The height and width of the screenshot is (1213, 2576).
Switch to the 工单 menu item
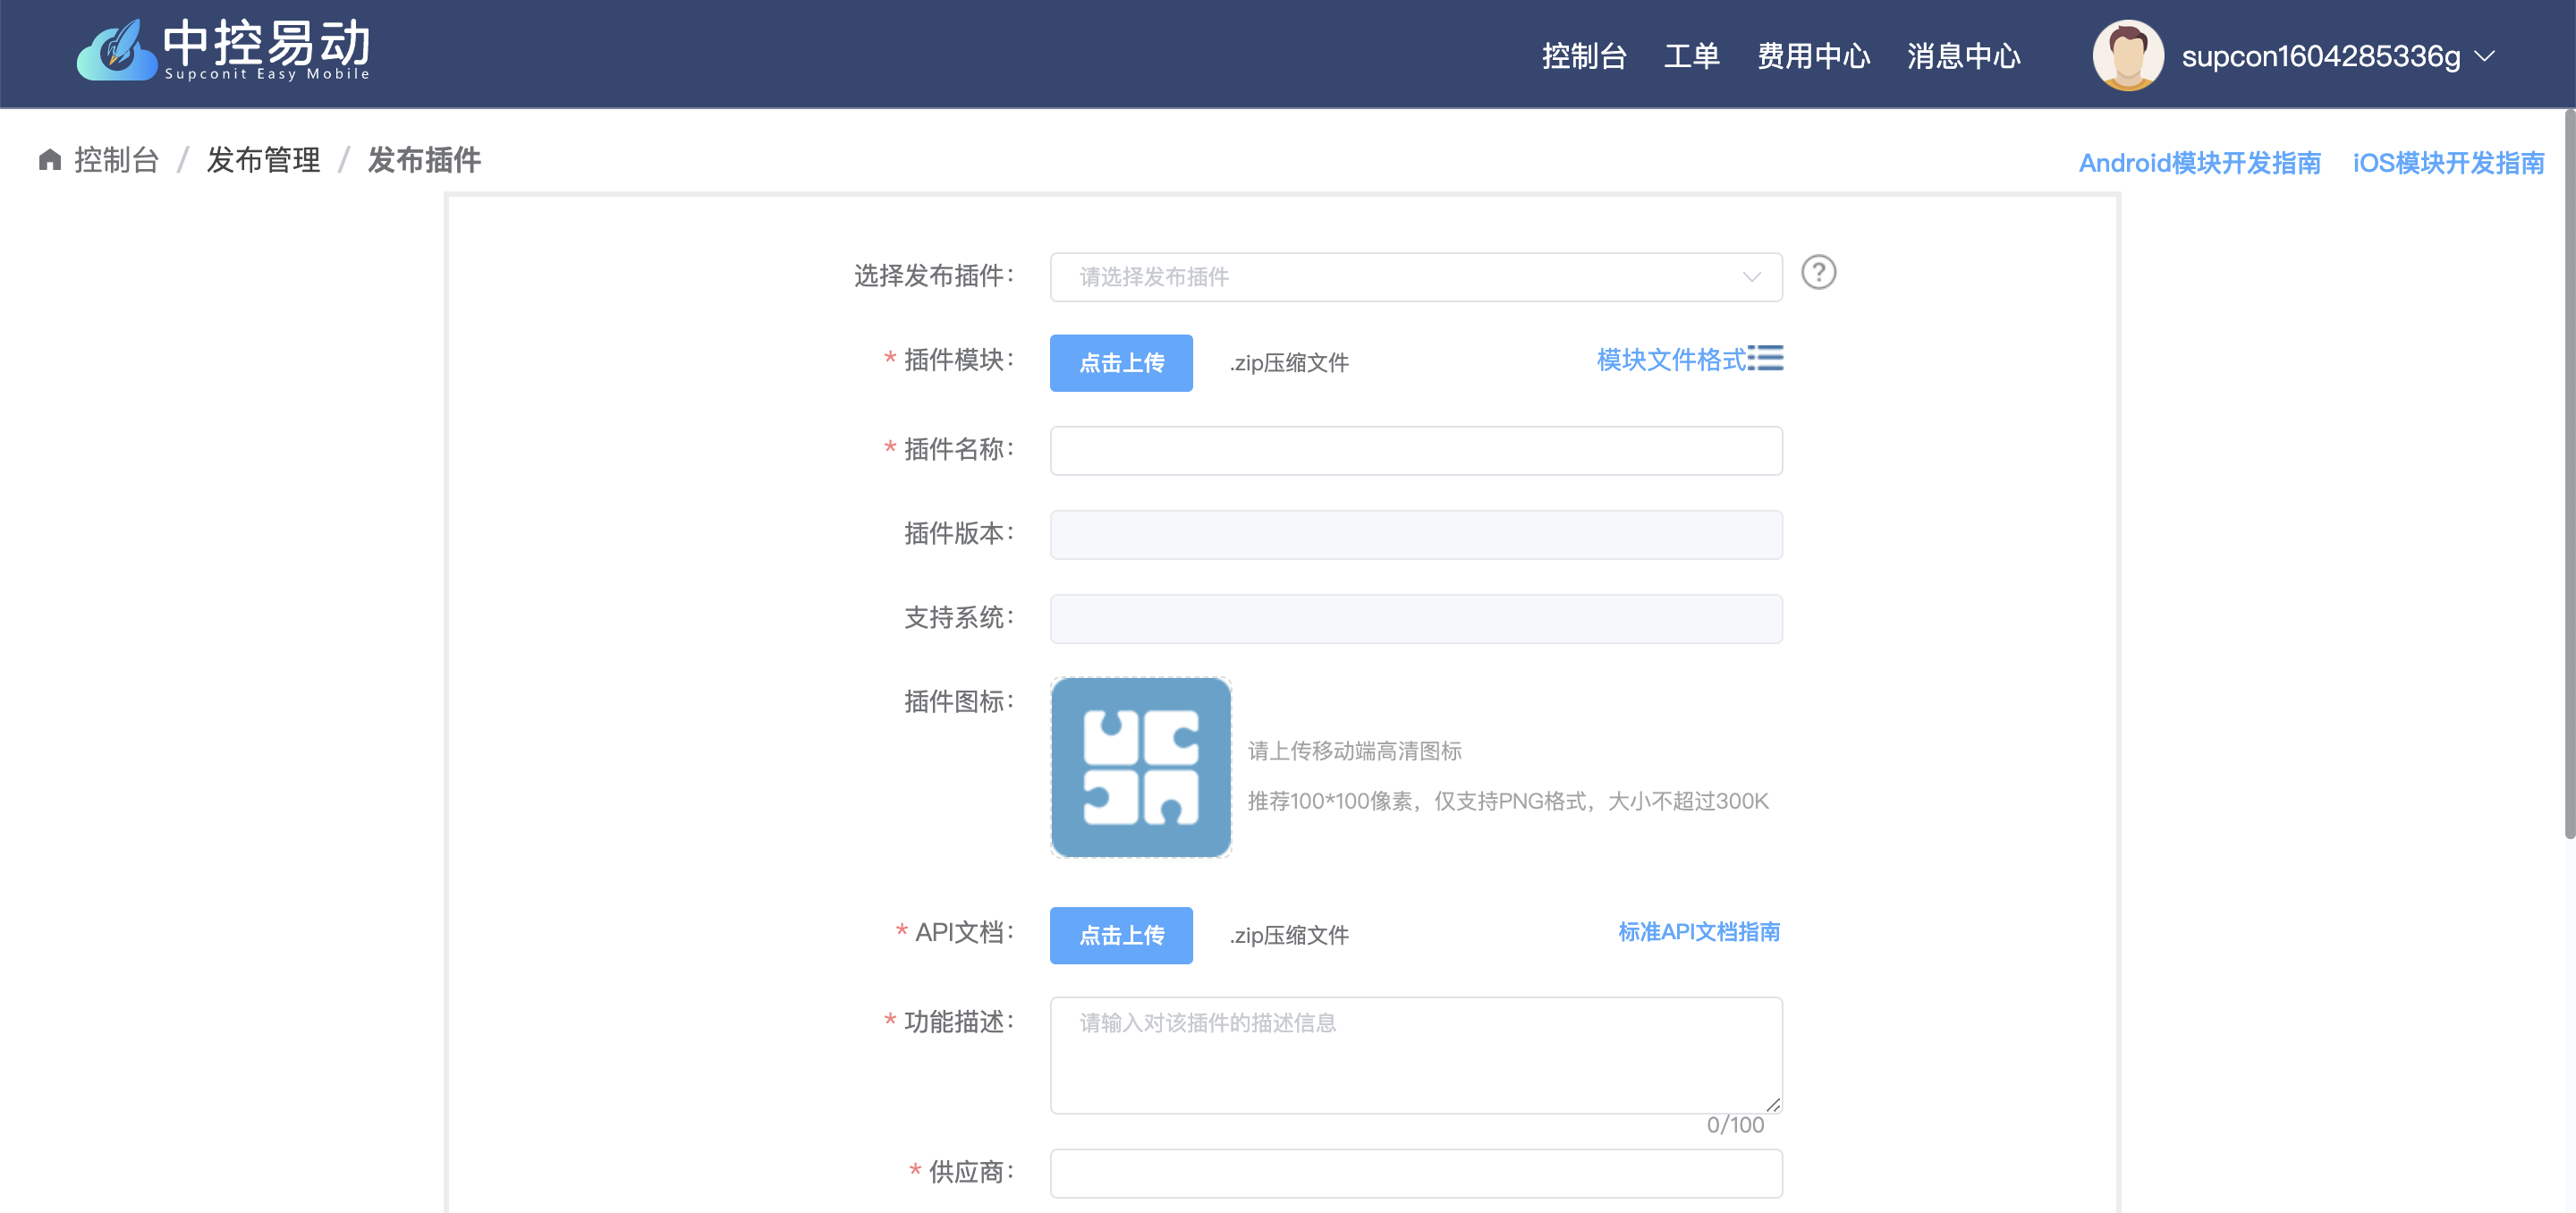[x=1692, y=57]
